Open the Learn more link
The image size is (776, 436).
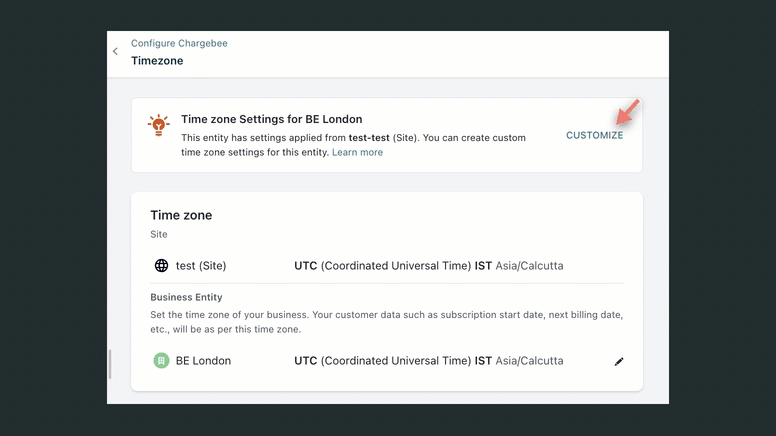tap(357, 153)
